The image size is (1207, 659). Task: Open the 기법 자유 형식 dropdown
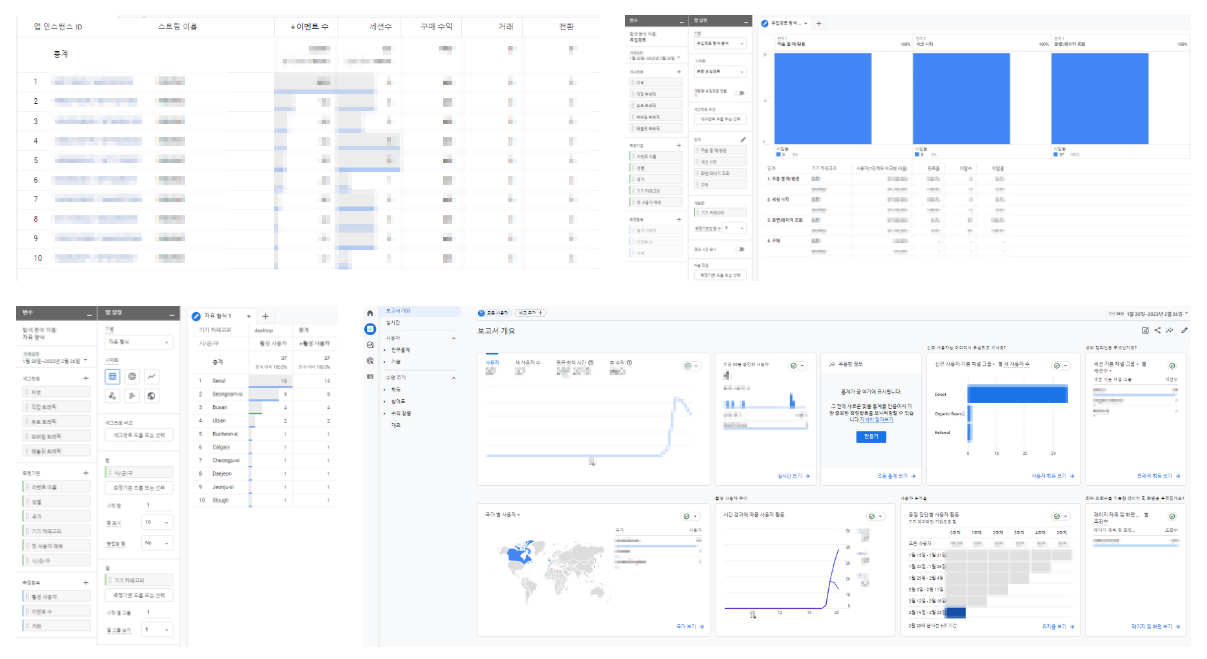coord(139,341)
